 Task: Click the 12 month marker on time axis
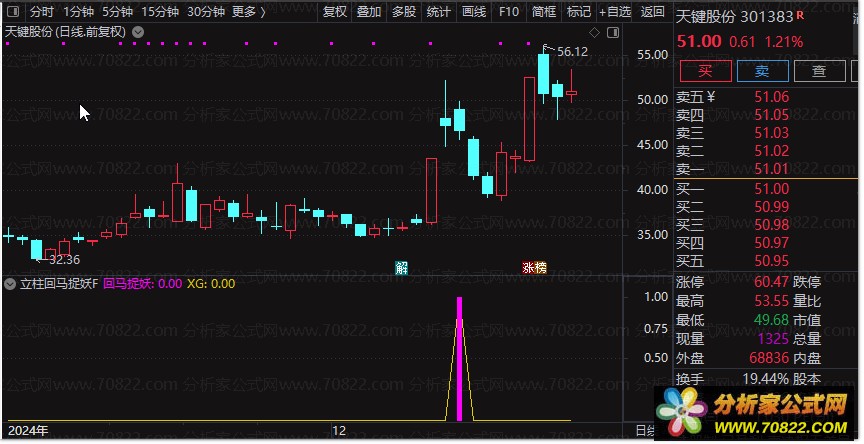338,431
